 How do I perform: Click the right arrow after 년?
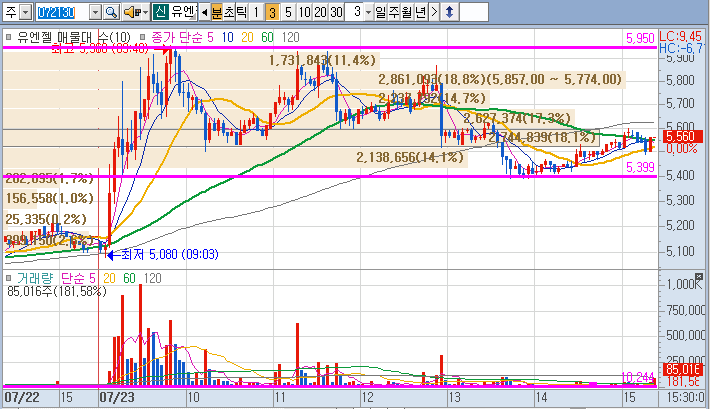pos(434,12)
